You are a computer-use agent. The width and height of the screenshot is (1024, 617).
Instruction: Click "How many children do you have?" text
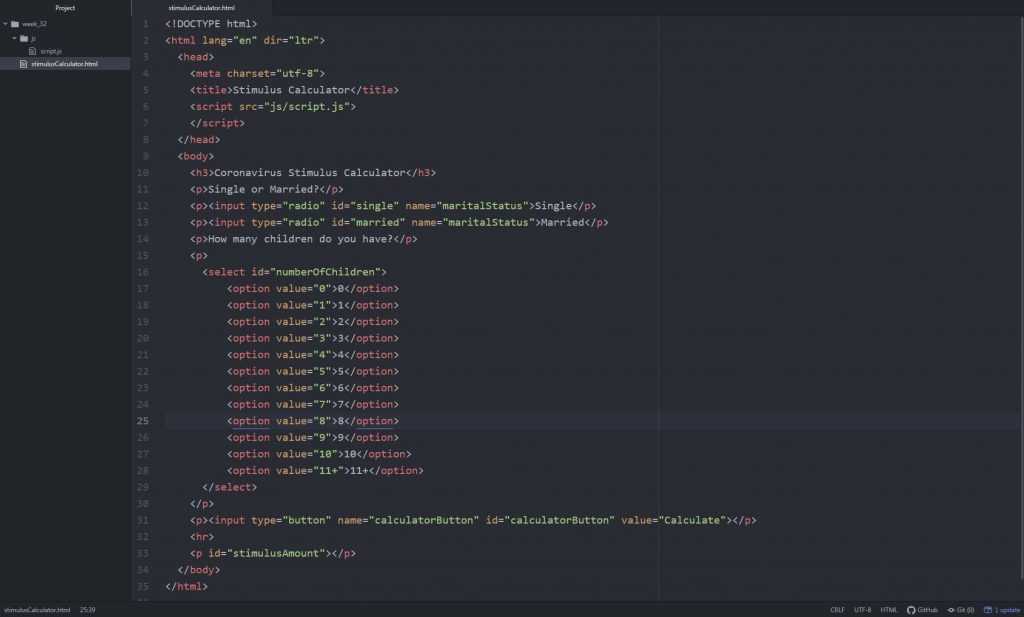click(300, 239)
